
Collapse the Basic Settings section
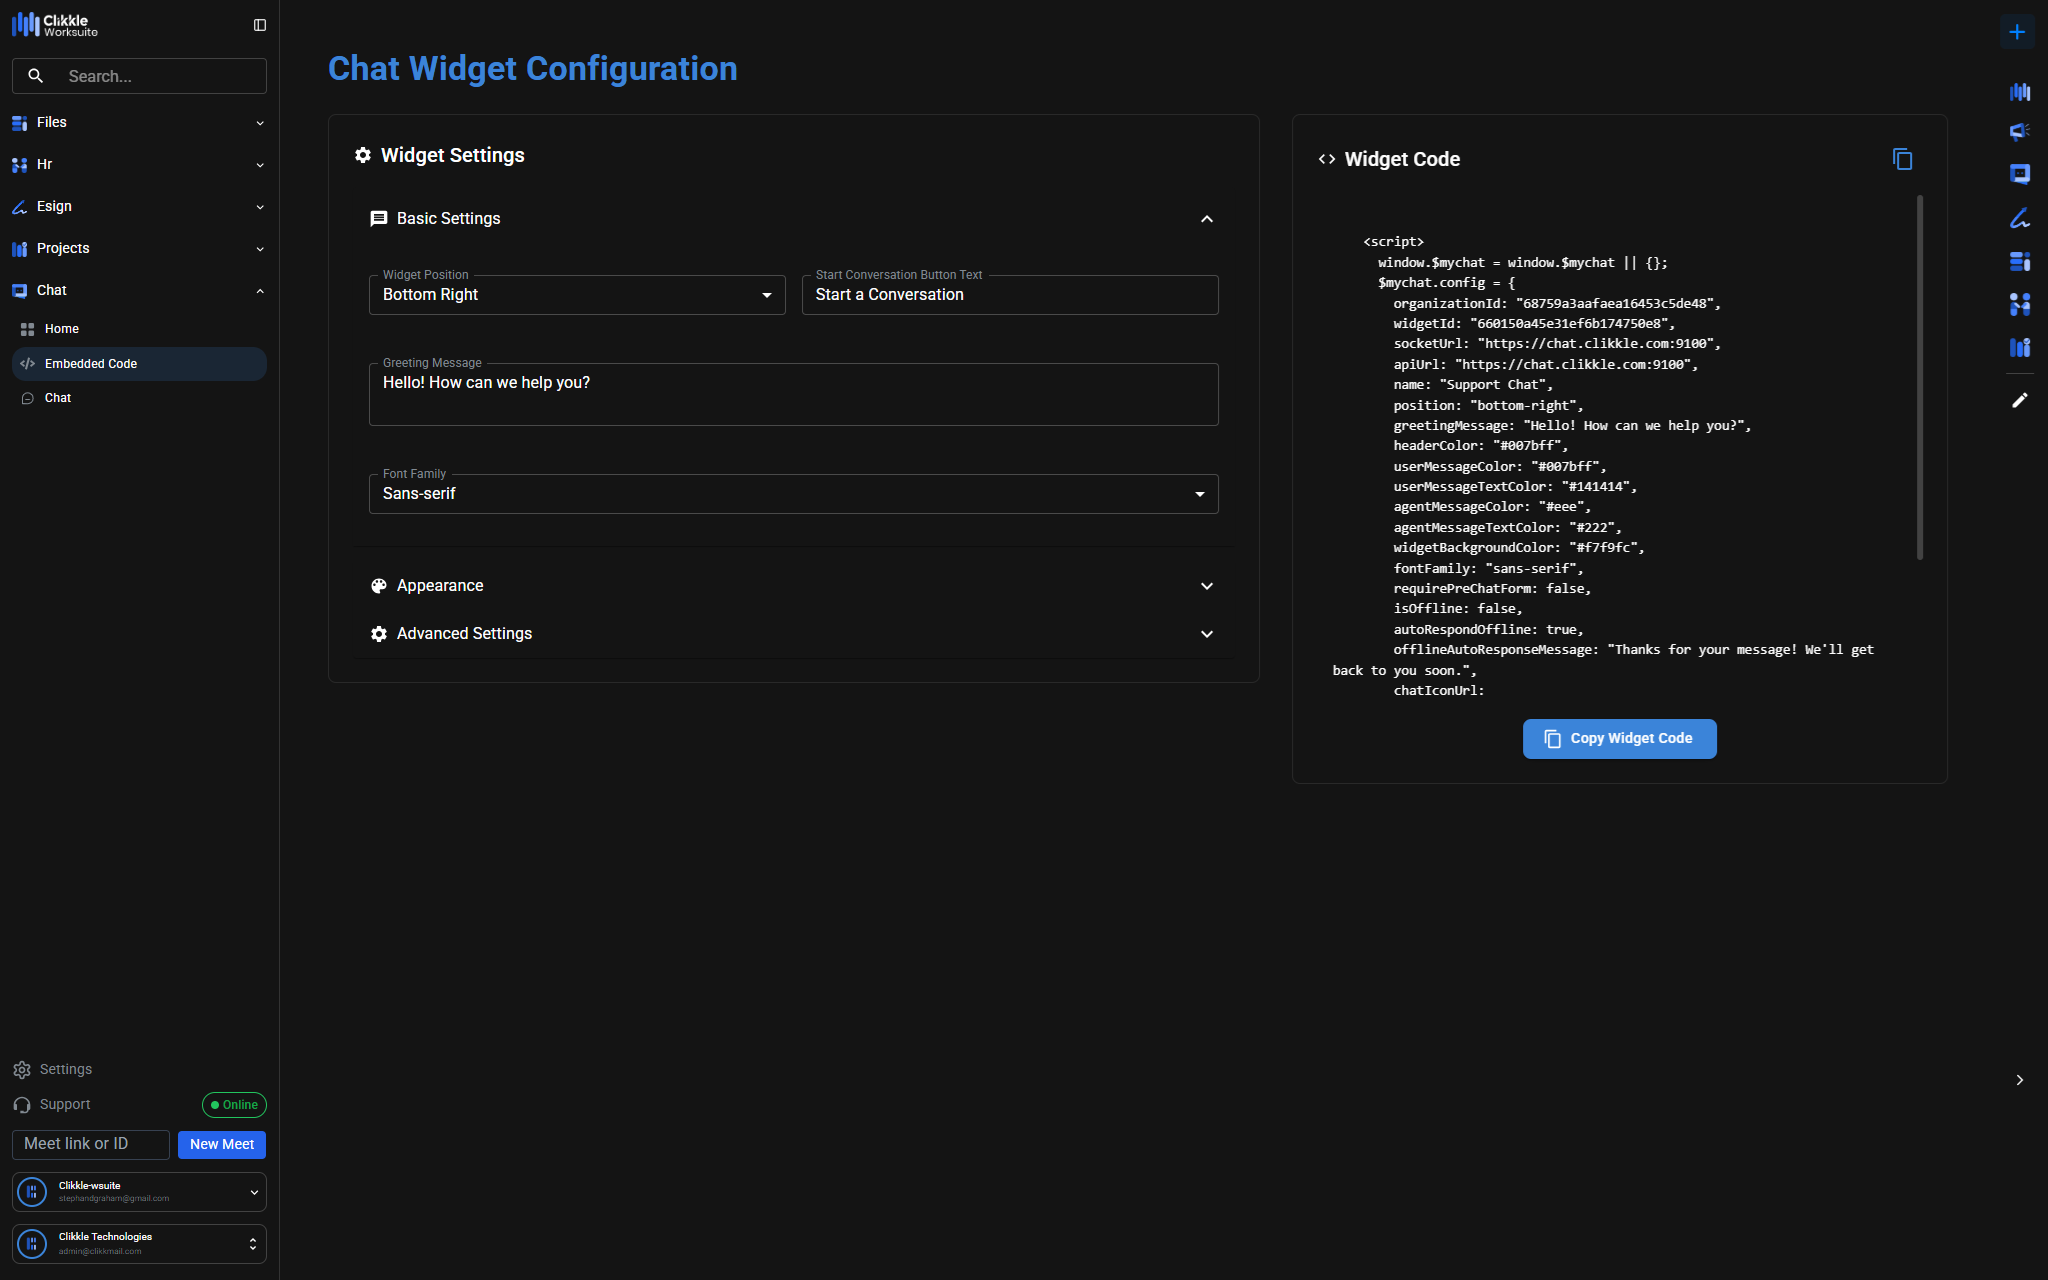(x=1206, y=219)
